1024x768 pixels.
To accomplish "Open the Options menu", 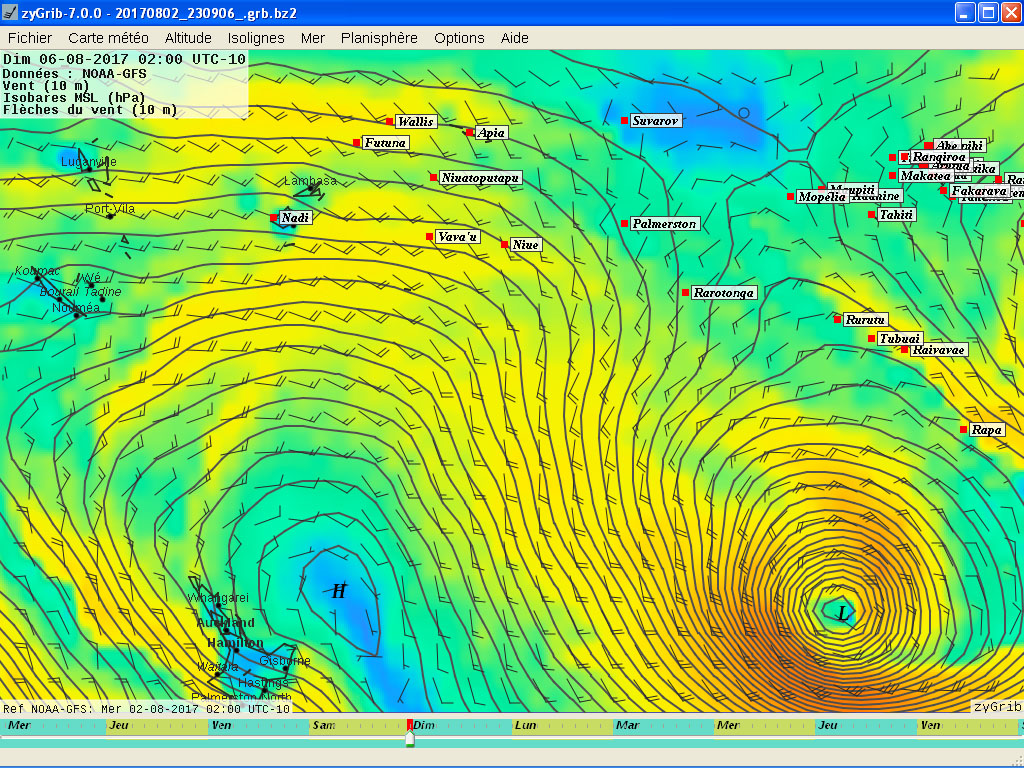I will tap(459, 38).
